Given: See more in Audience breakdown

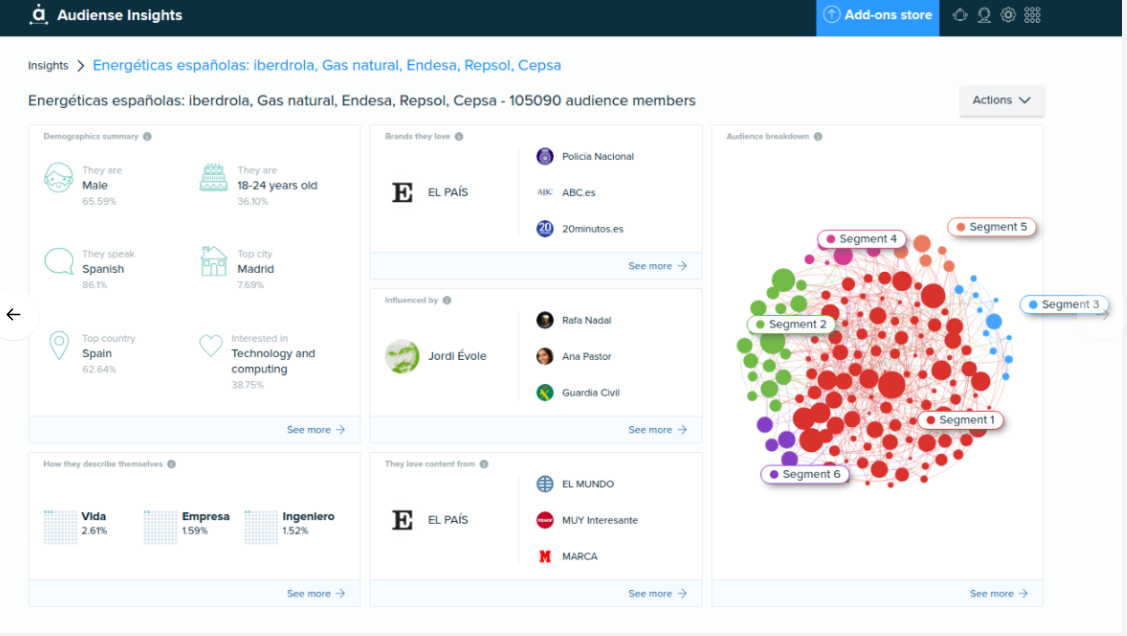Looking at the screenshot, I should point(999,594).
